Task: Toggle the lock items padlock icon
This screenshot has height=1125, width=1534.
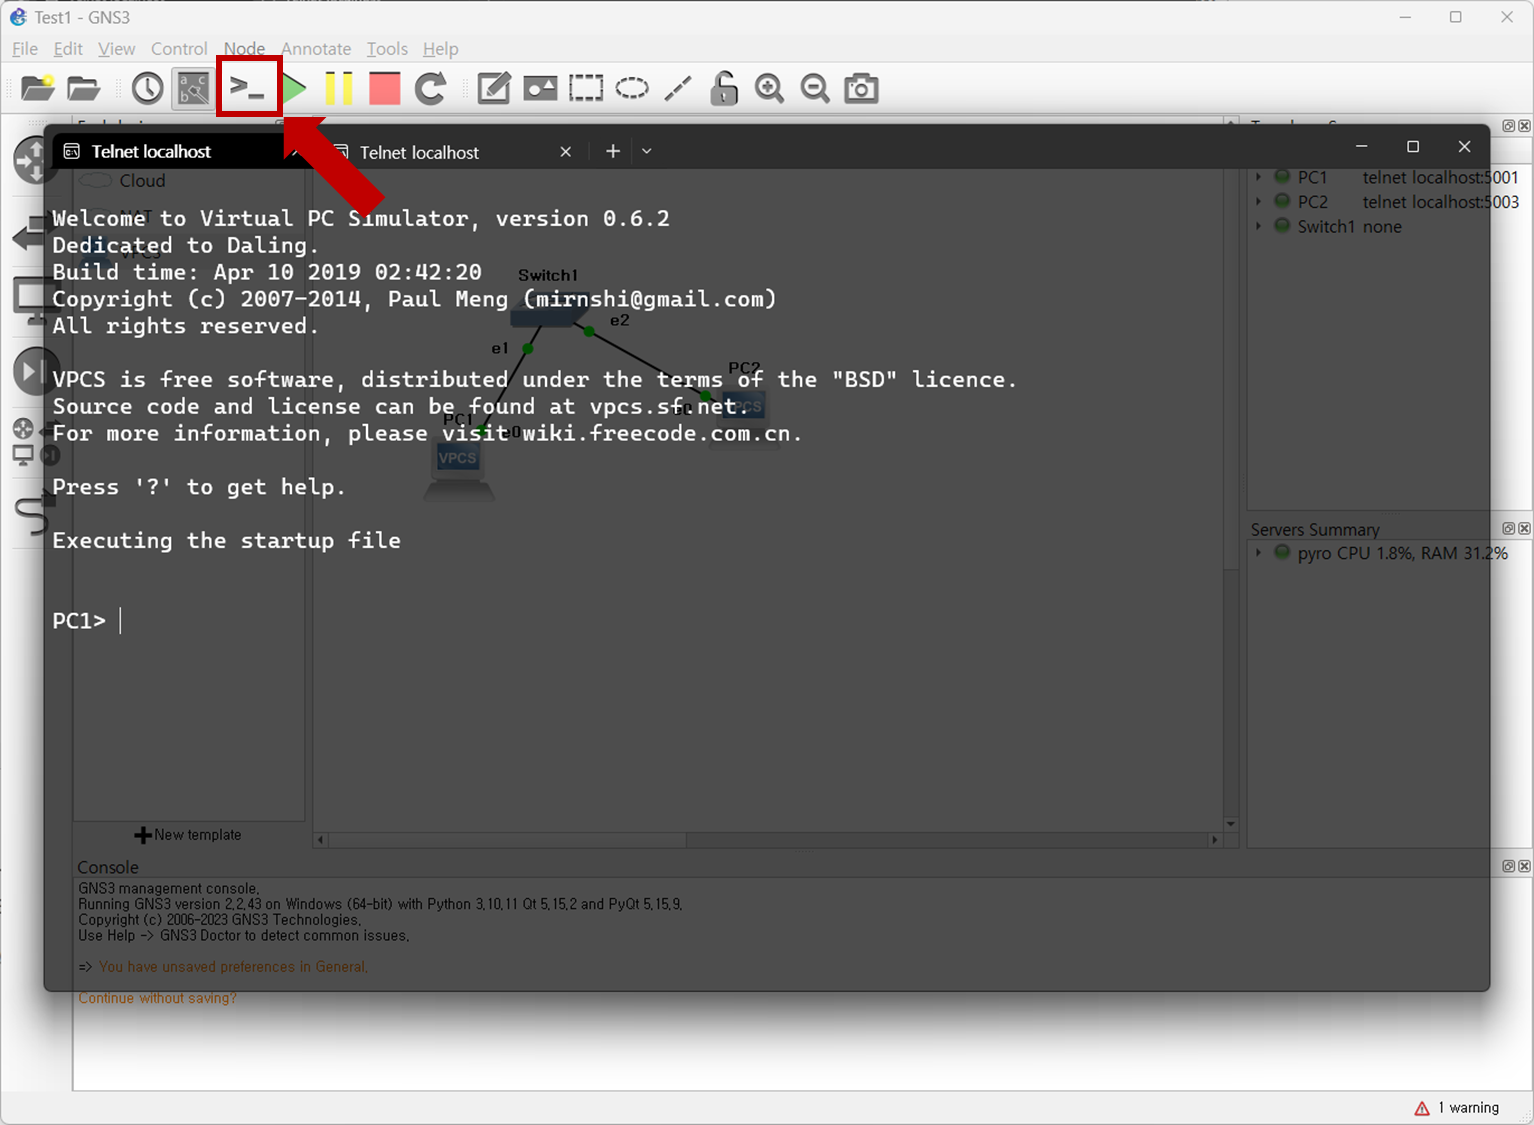Action: (724, 89)
